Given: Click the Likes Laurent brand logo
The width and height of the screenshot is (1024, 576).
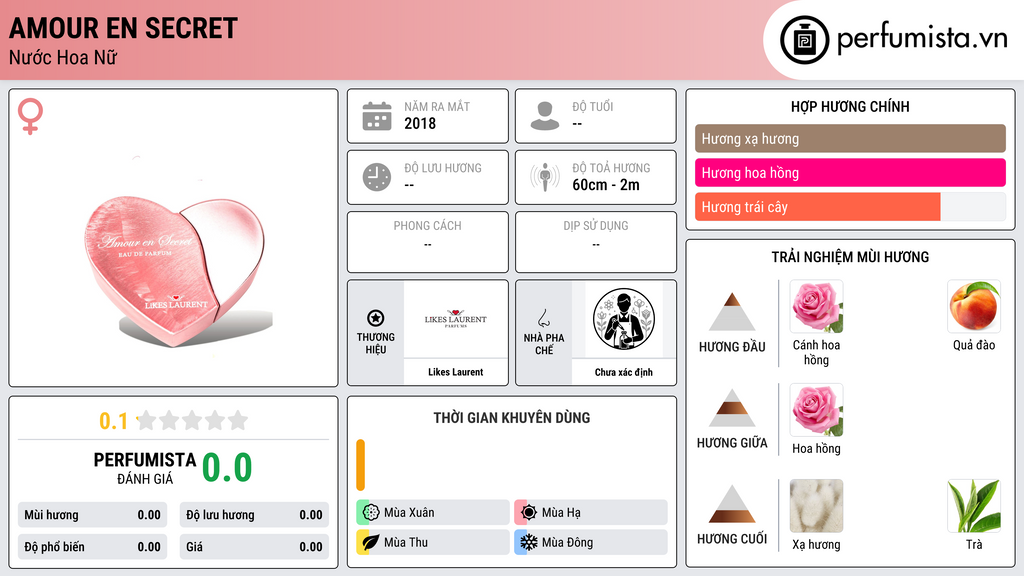Looking at the screenshot, I should 455,319.
